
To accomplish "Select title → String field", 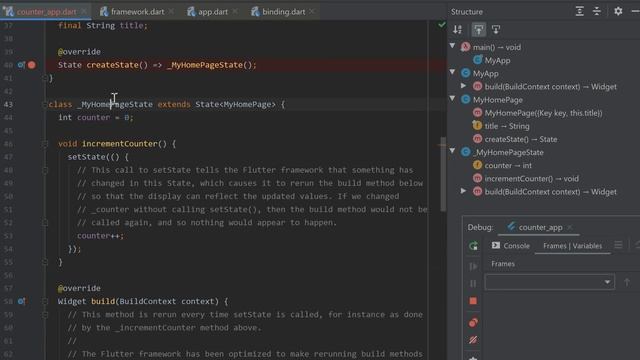I will (x=507, y=126).
